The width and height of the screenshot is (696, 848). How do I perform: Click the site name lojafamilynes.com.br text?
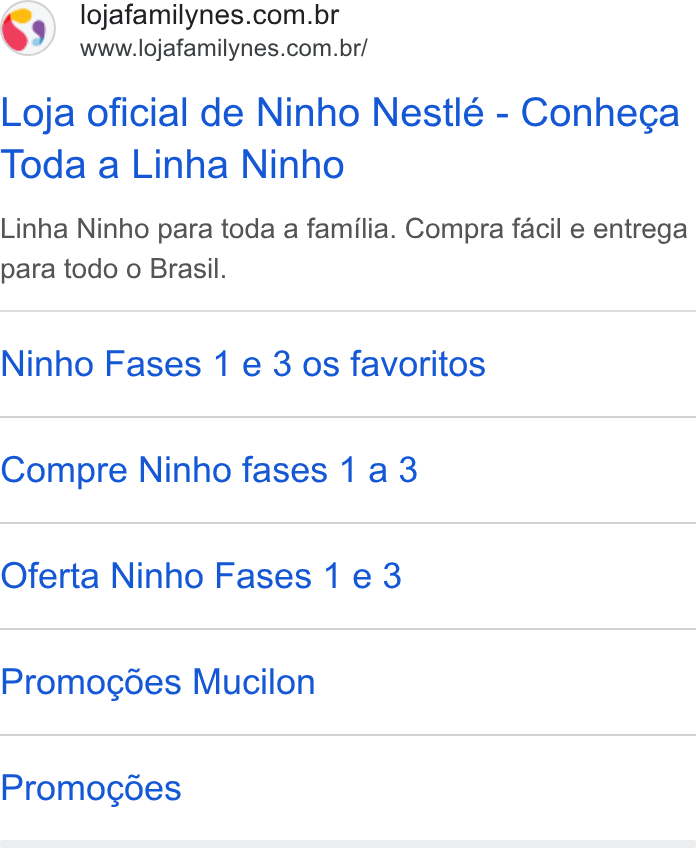[x=209, y=15]
